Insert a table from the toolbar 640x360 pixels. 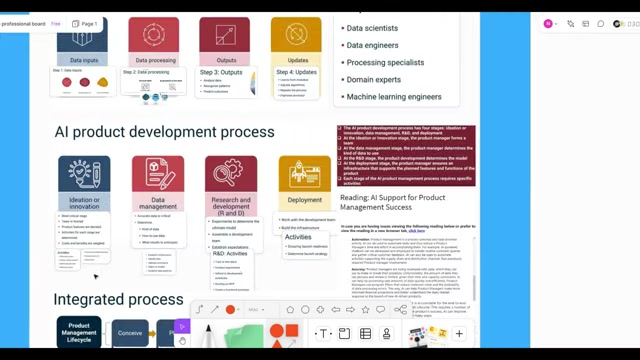[x=365, y=333]
